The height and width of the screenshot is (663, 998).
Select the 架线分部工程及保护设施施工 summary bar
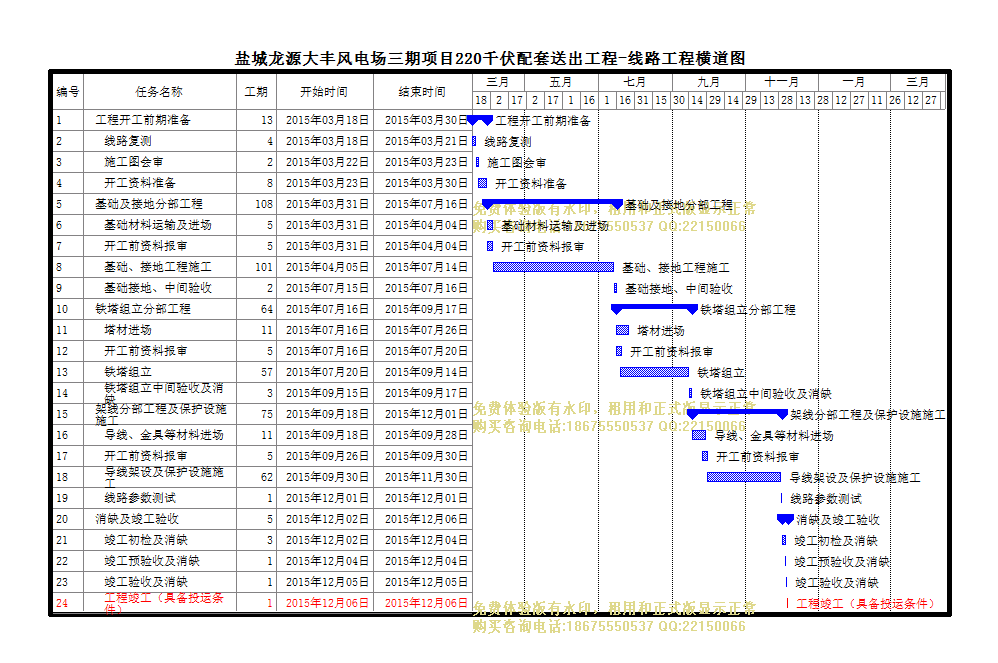tap(738, 414)
